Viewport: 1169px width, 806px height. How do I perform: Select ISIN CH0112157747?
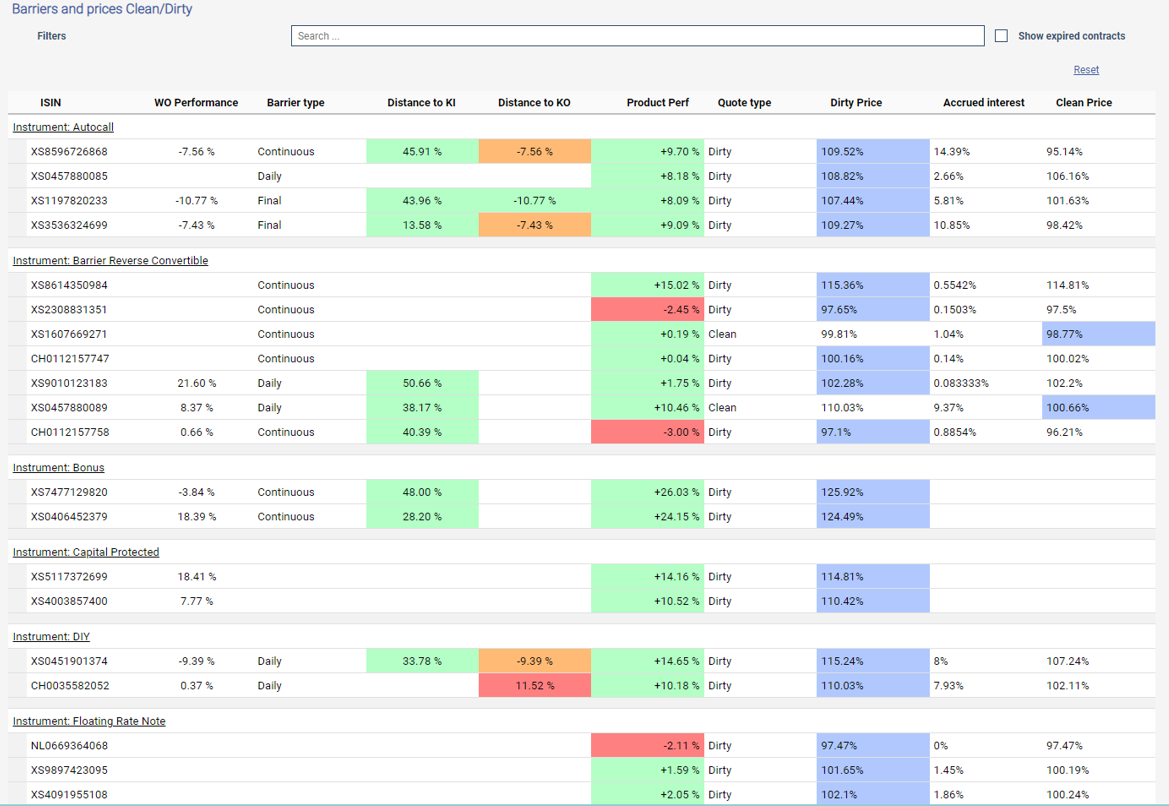[x=70, y=359]
